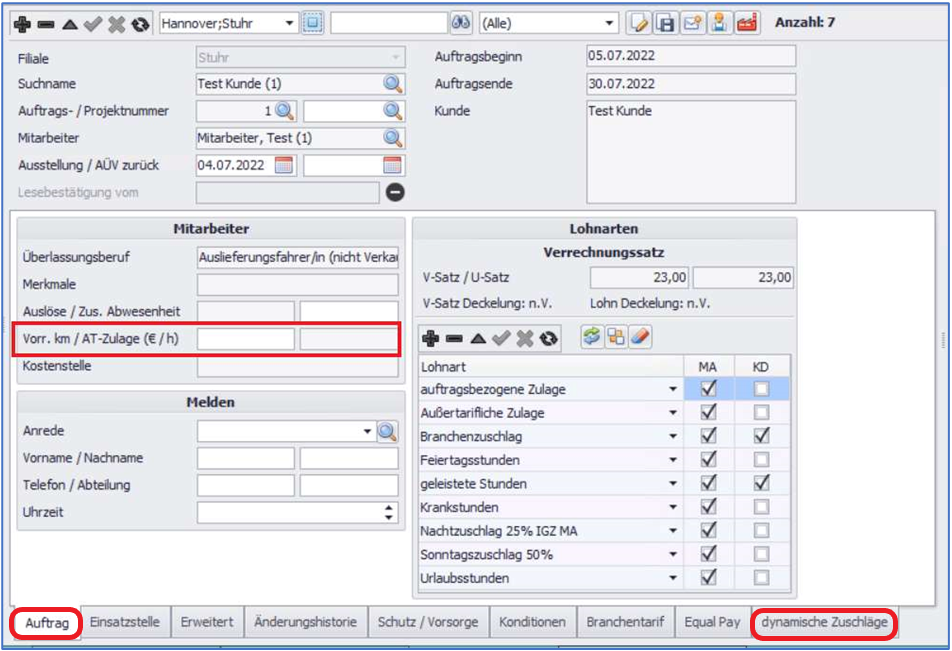
Task: Click the binoculars search icon in top toolbar
Action: coord(460,22)
